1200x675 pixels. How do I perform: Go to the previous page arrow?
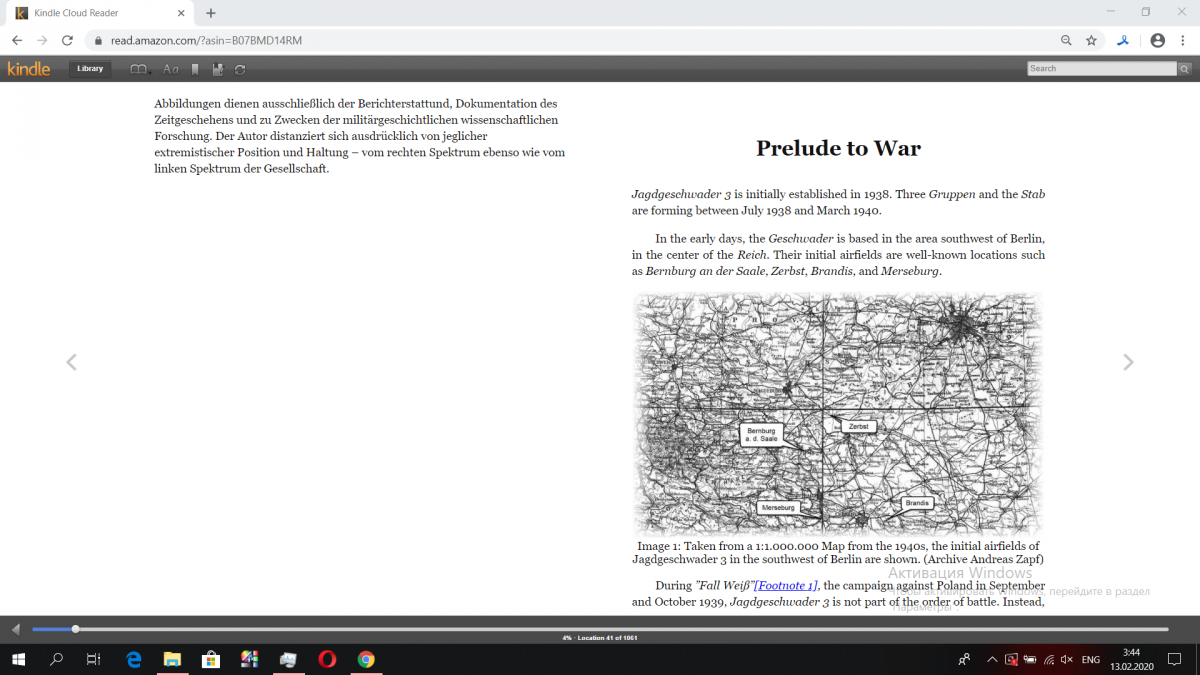pyautogui.click(x=71, y=362)
